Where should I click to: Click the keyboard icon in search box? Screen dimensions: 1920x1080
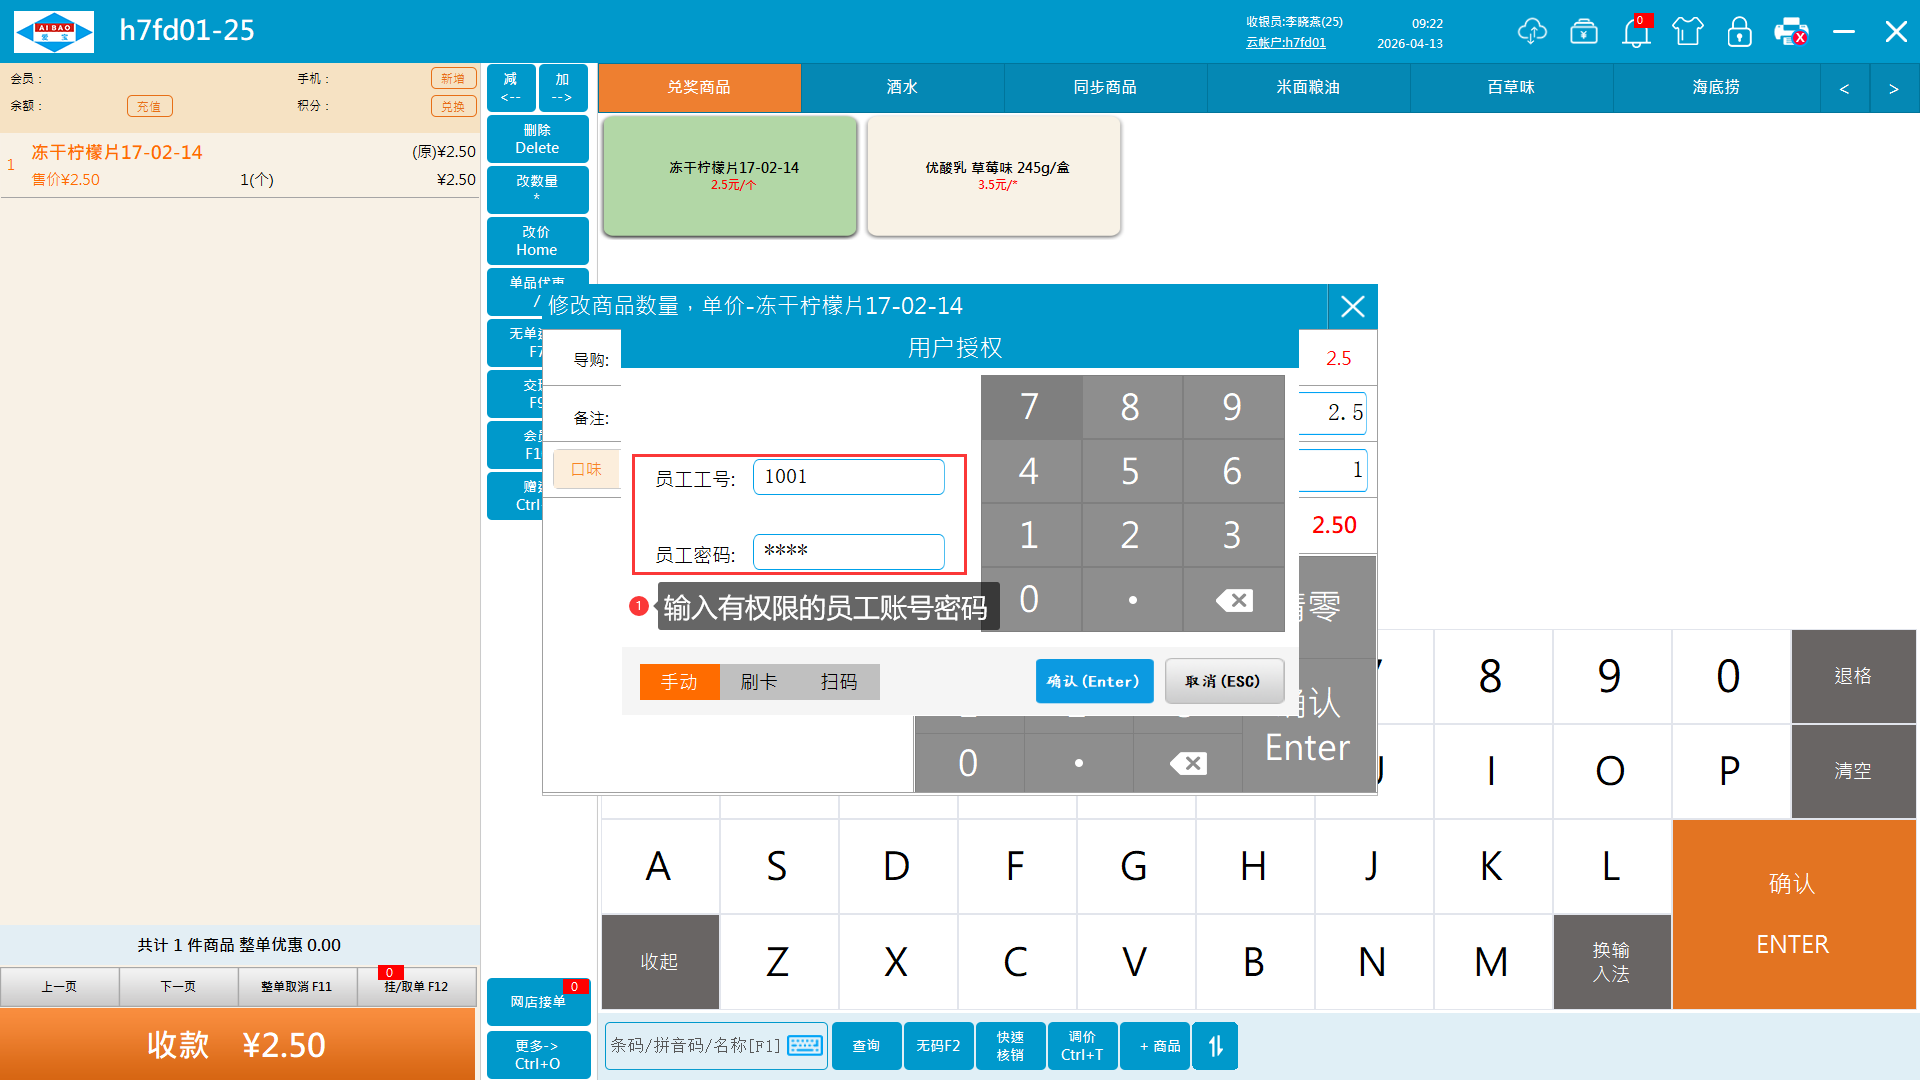pyautogui.click(x=805, y=1046)
